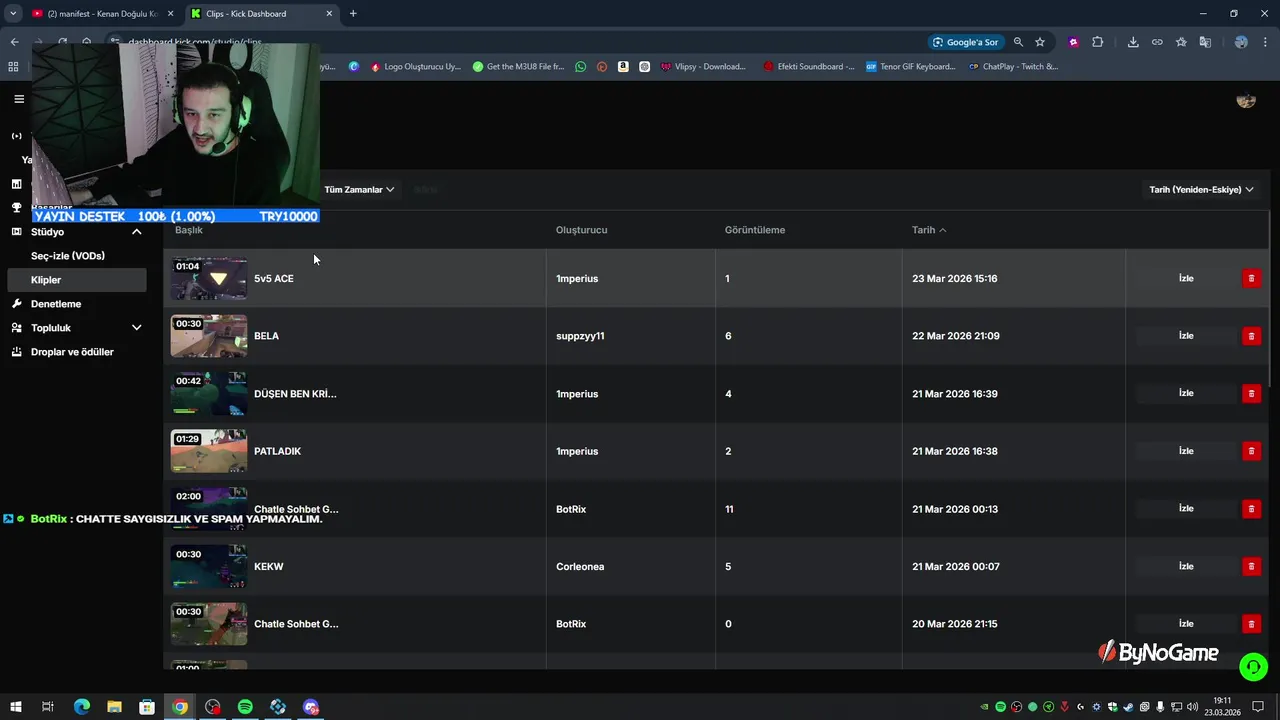Open the browser extensions puzzle icon
Image resolution: width=1280 pixels, height=720 pixels.
click(1097, 42)
